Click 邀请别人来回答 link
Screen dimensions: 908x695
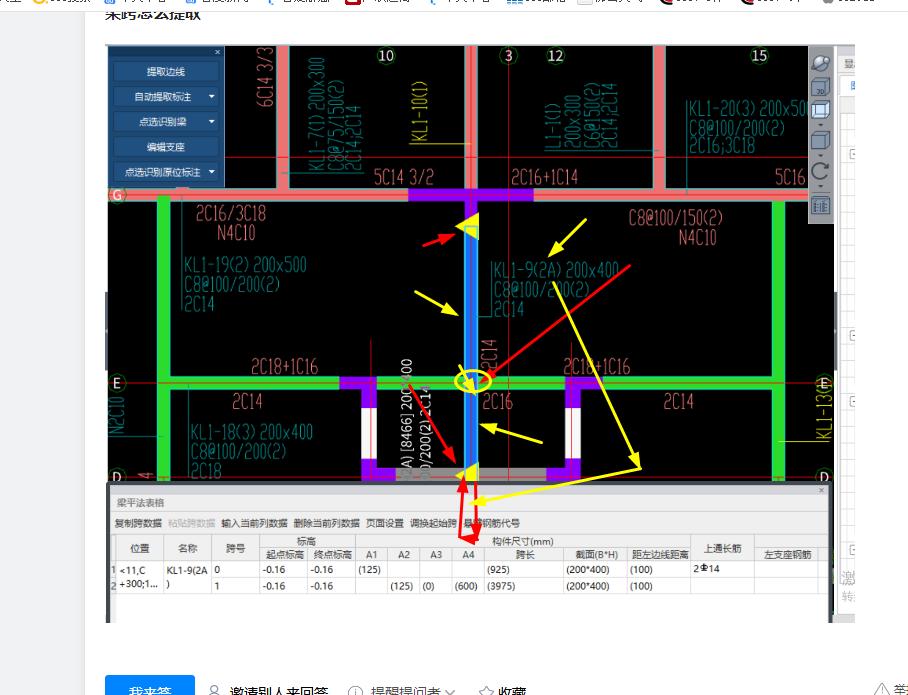(270, 690)
